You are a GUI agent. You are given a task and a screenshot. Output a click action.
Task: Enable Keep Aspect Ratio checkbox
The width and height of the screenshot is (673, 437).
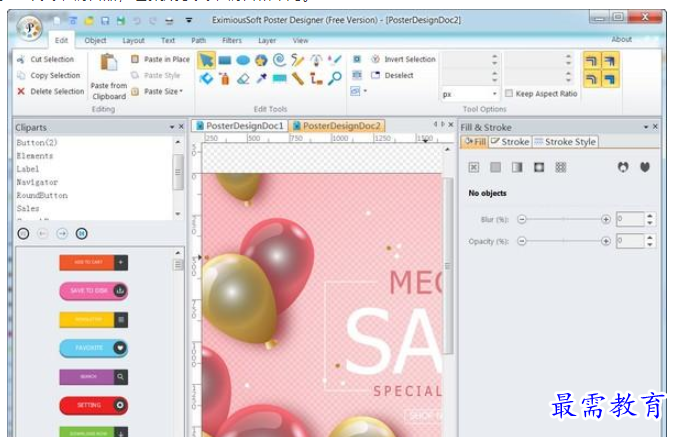[x=509, y=94]
